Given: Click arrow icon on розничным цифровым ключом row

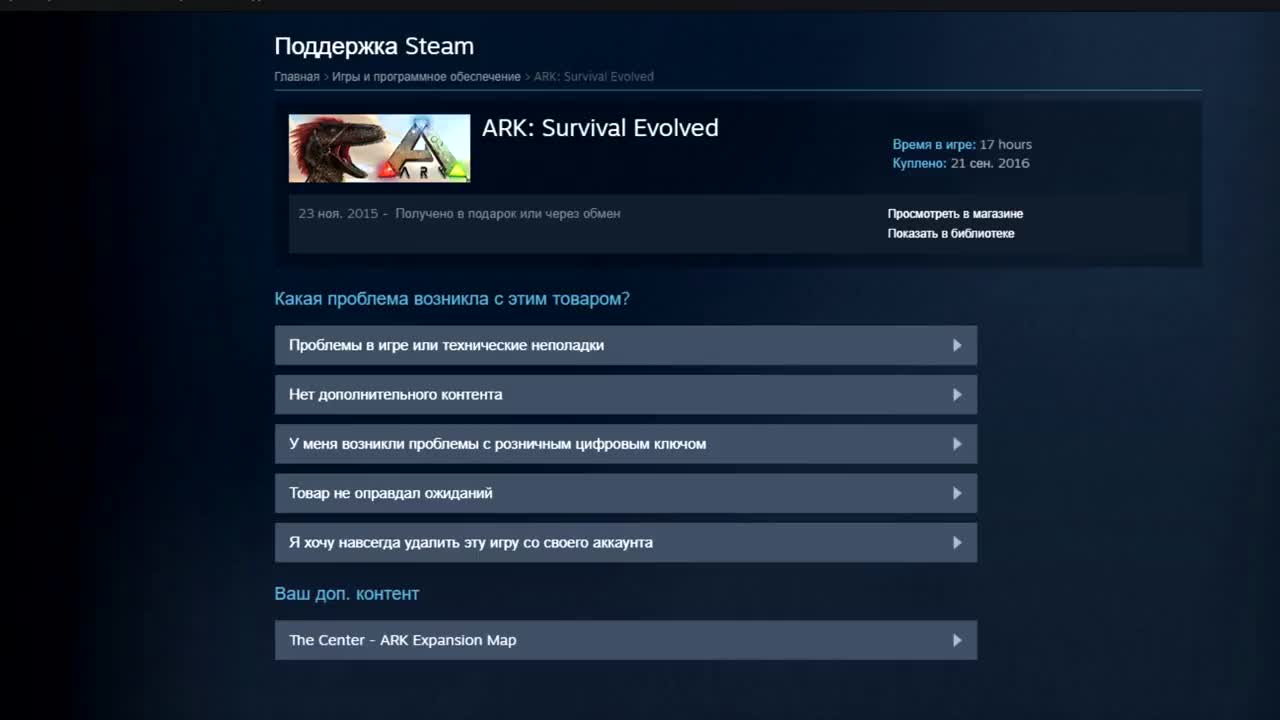Looking at the screenshot, I should (957, 444).
